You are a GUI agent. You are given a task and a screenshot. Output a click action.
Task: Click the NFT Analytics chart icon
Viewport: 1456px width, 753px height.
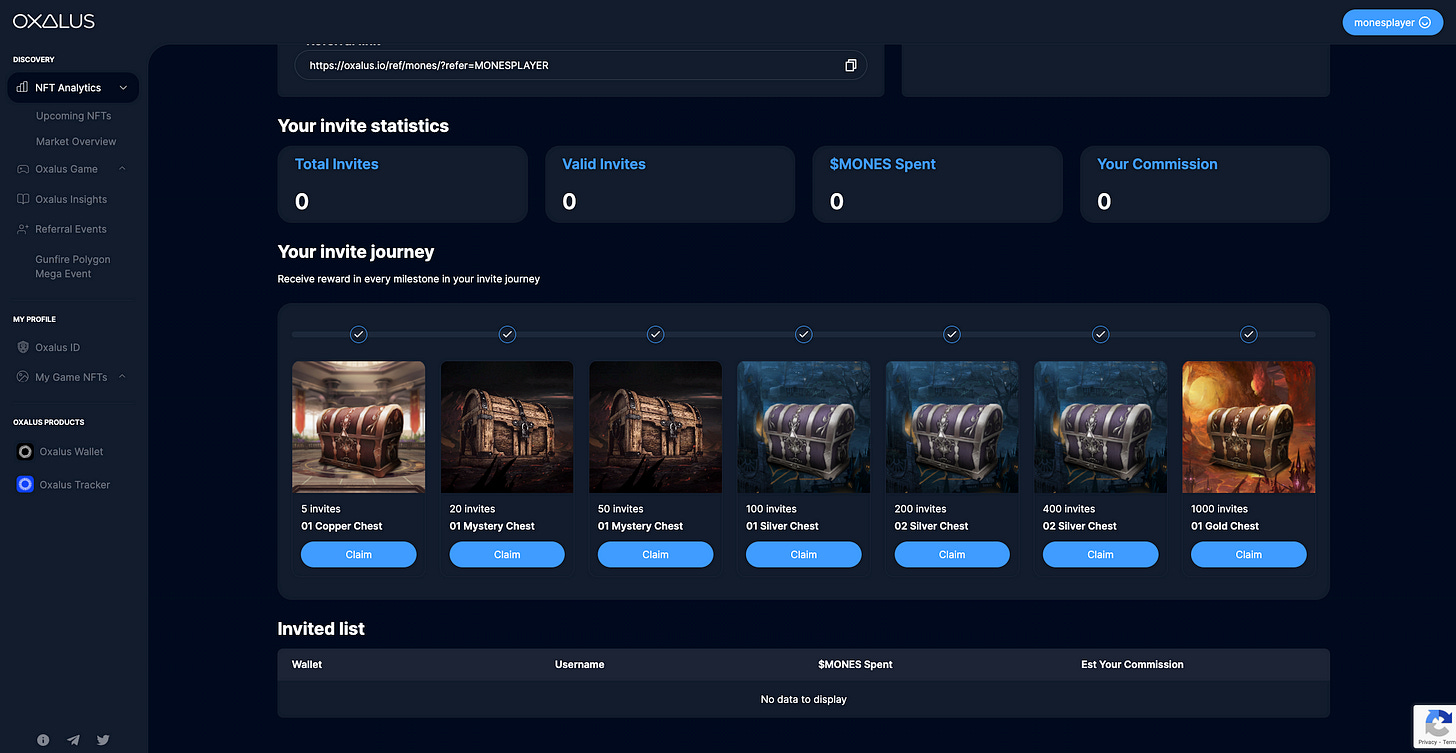[x=22, y=88]
